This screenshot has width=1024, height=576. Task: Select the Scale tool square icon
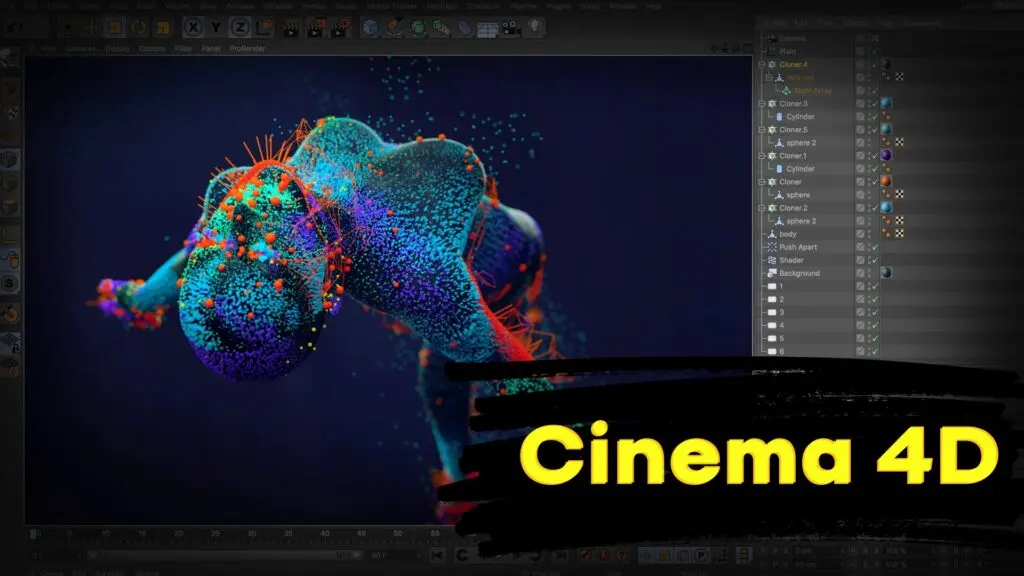tap(115, 27)
